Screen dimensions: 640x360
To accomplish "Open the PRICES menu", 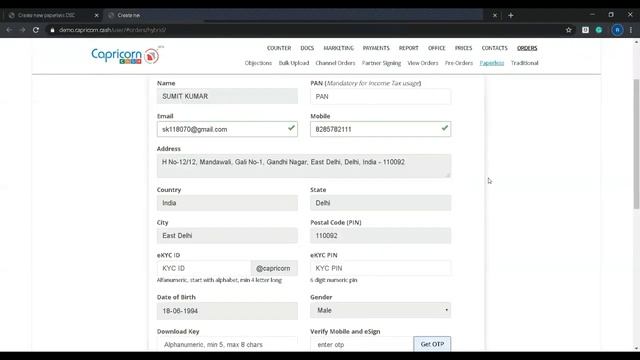I will (463, 48).
